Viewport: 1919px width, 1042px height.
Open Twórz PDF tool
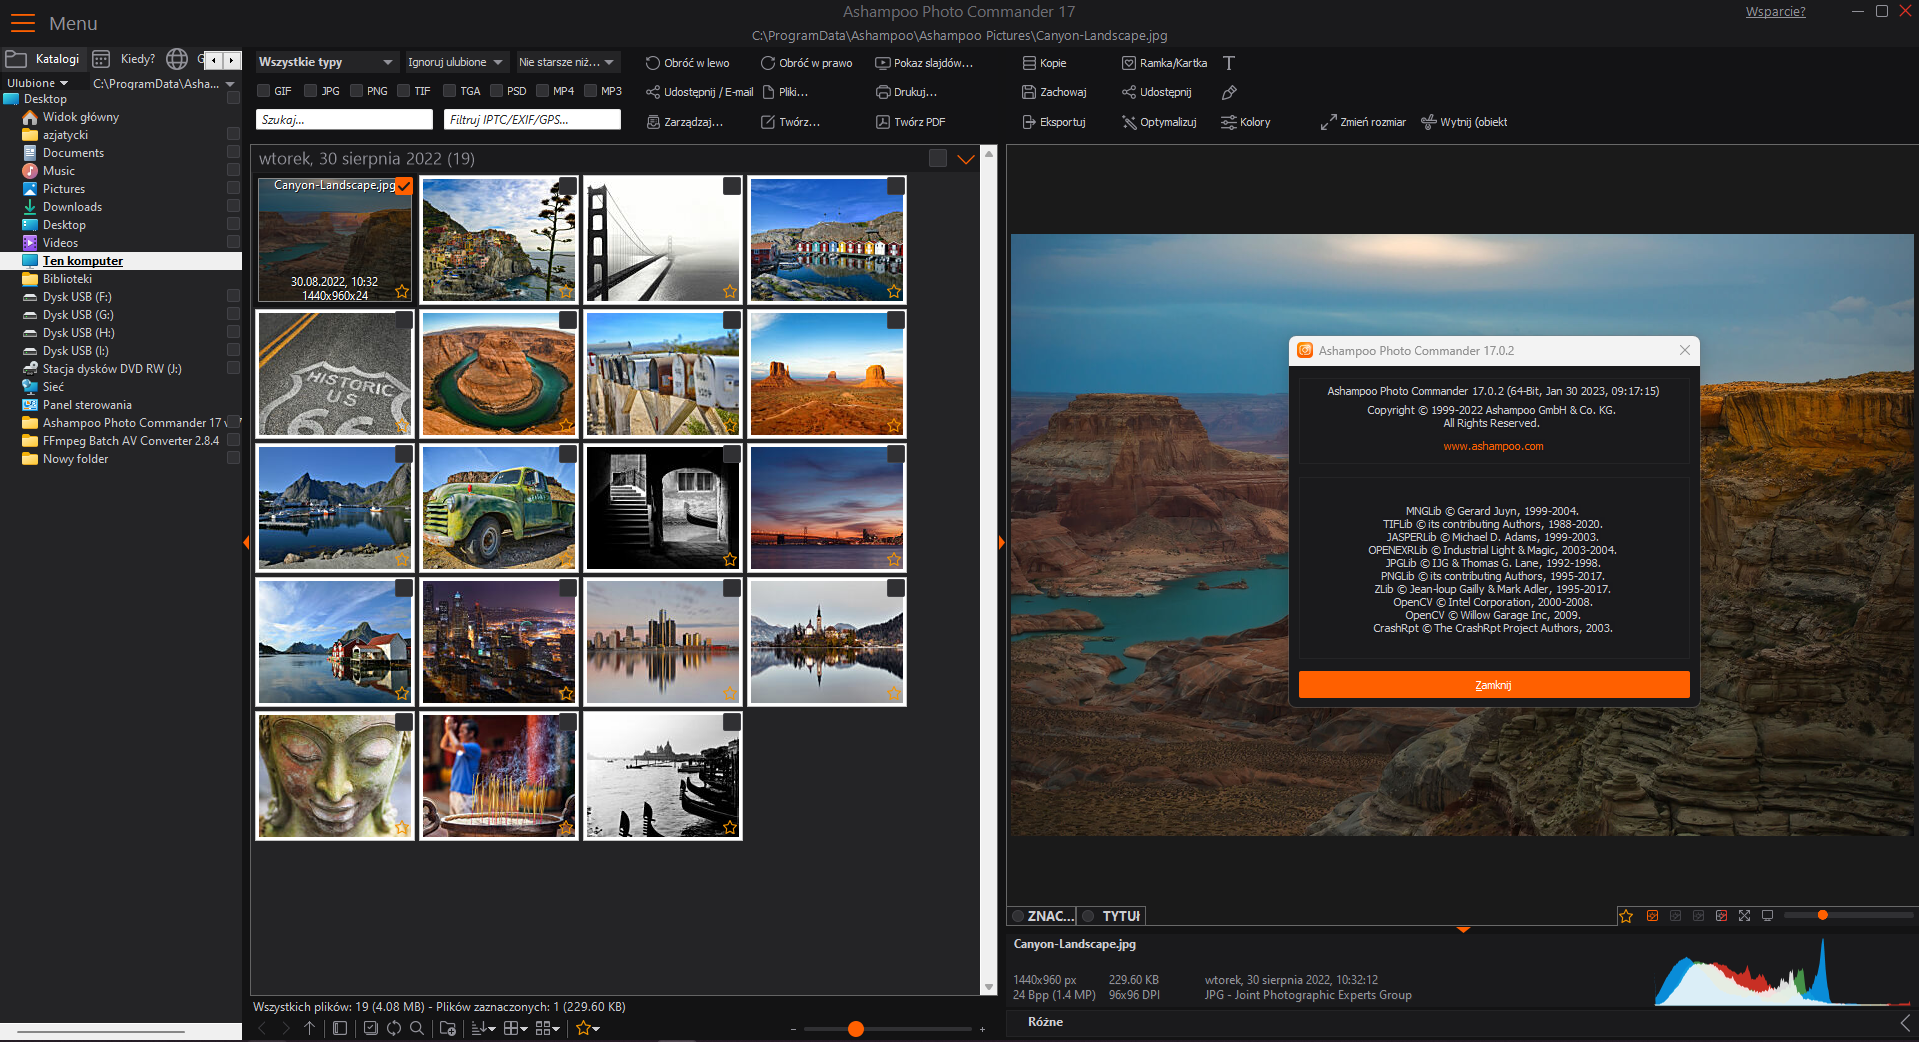tap(910, 122)
